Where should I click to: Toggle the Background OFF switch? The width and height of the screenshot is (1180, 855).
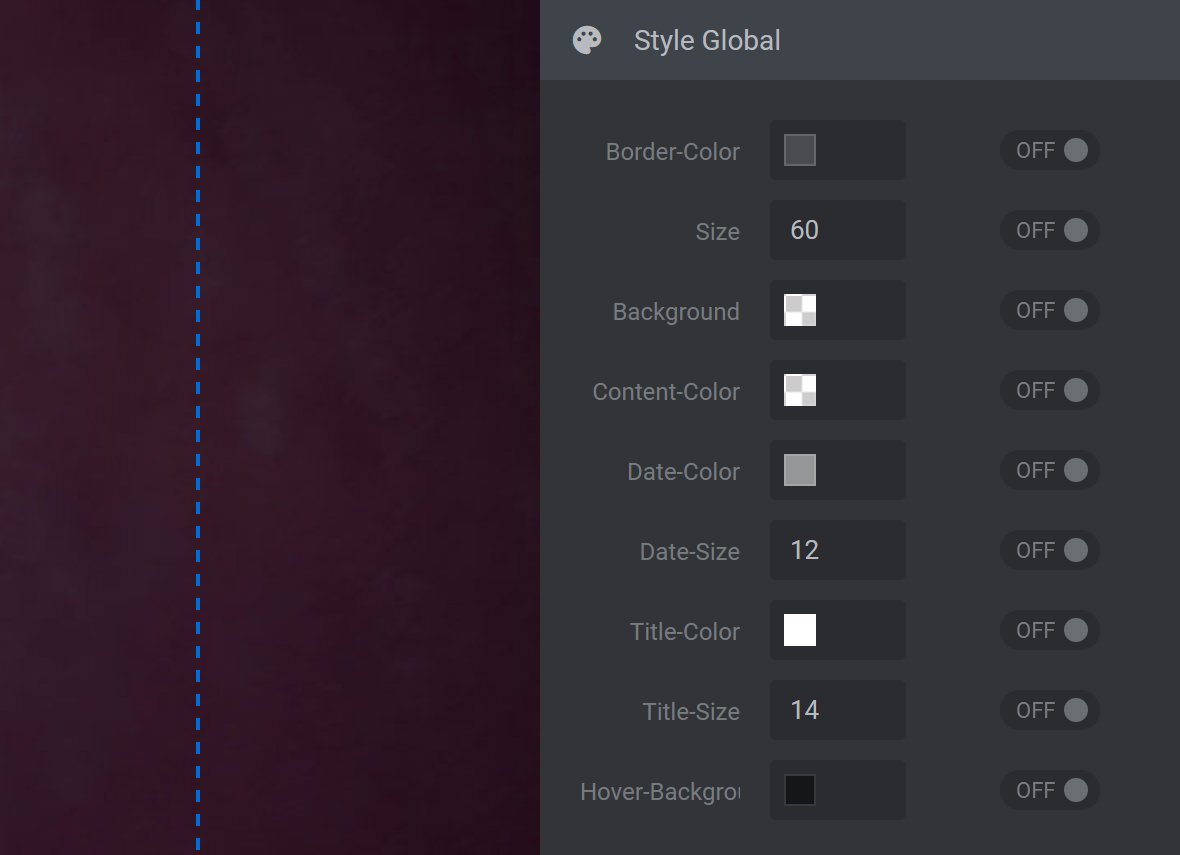tap(1050, 310)
